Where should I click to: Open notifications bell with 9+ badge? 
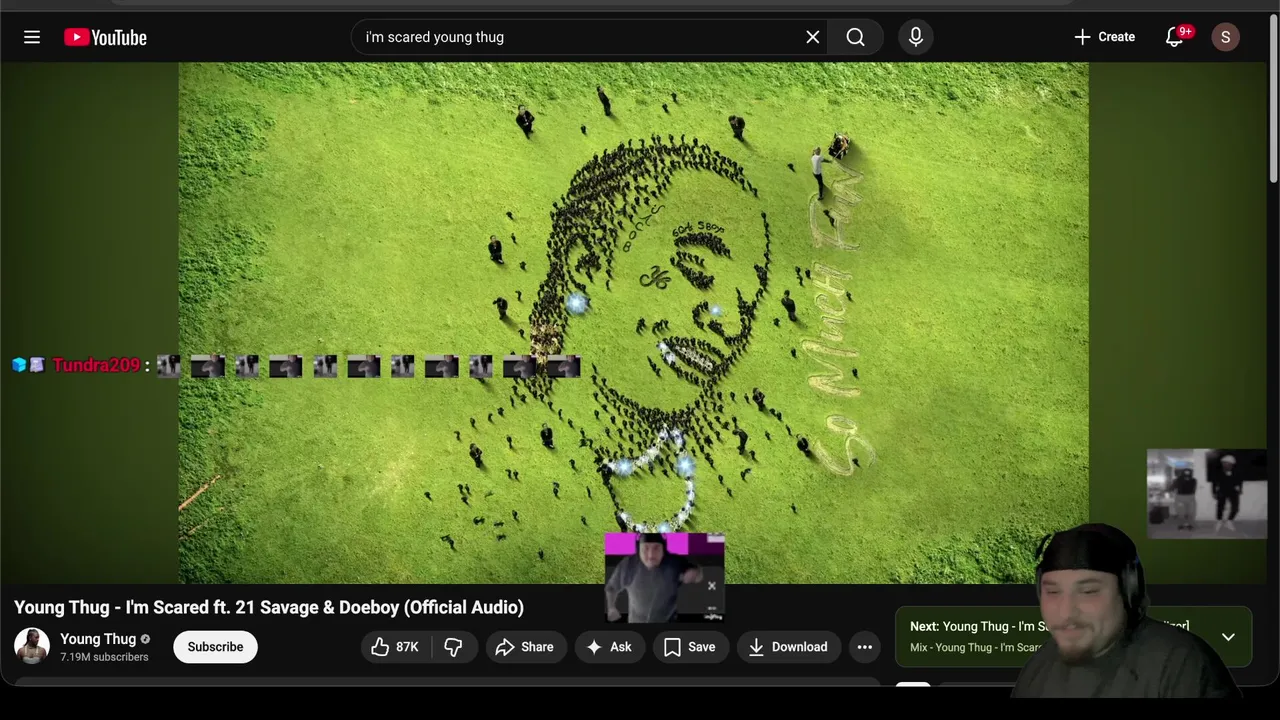(1176, 37)
